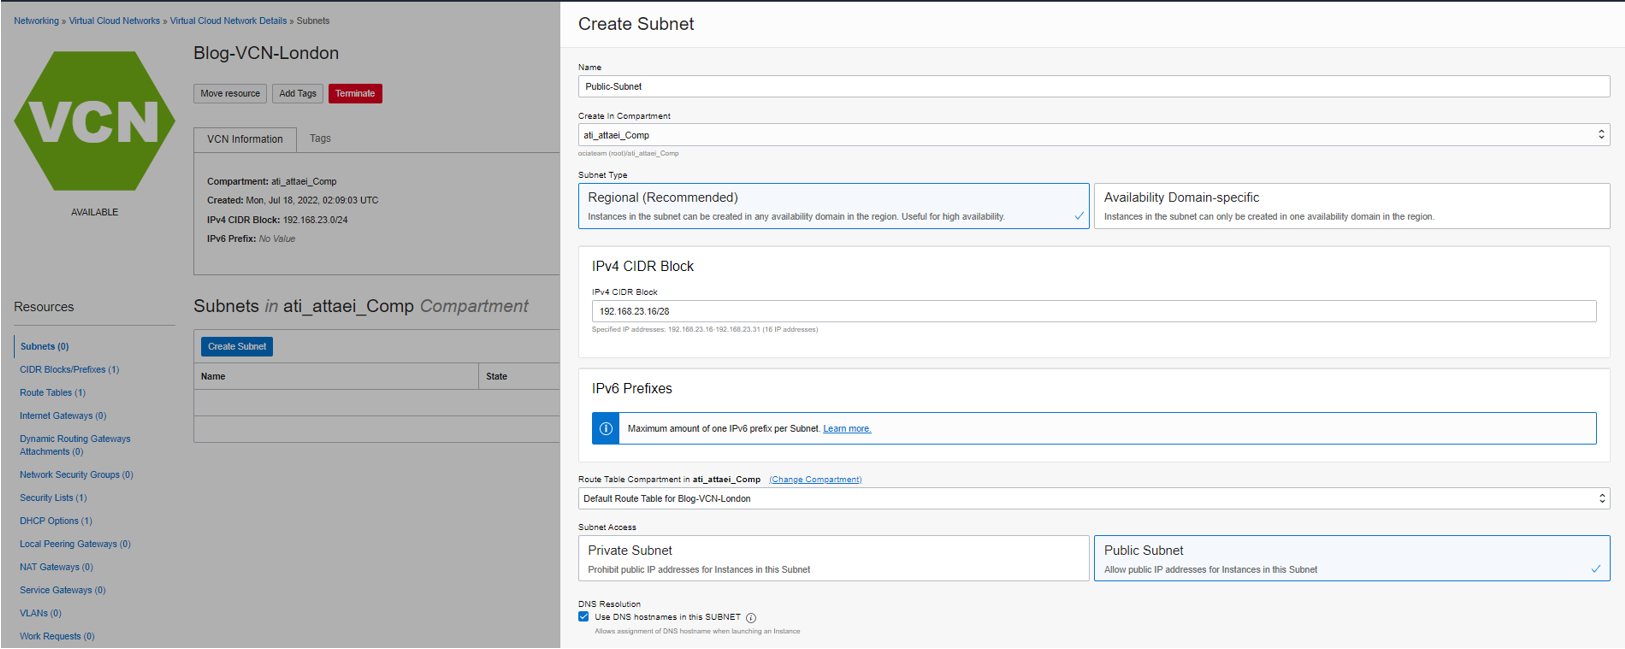Open the Create In Compartment dropdown

1093,135
